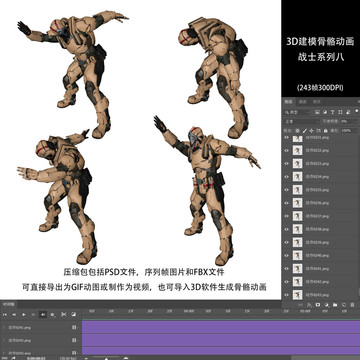
Task: Open the blend mode dropdown
Action: [301, 121]
